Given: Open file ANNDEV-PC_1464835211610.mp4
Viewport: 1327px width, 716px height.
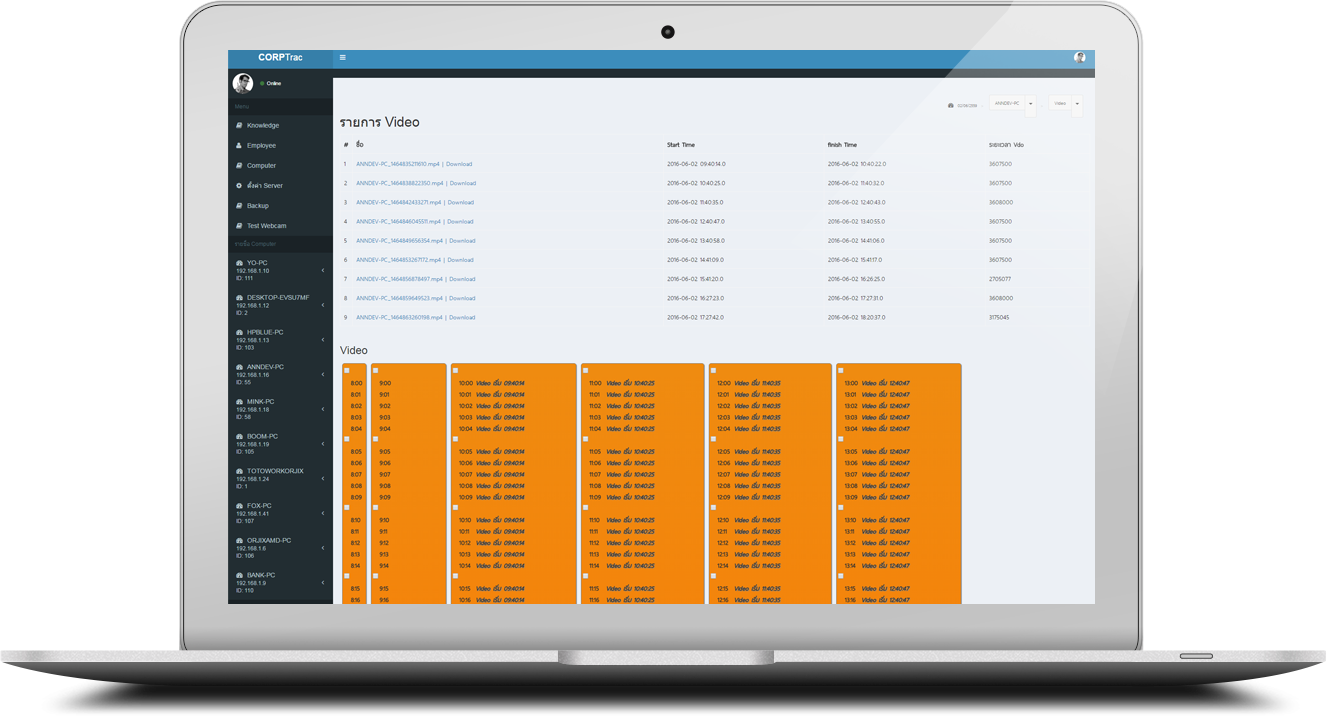Looking at the screenshot, I should (x=399, y=164).
